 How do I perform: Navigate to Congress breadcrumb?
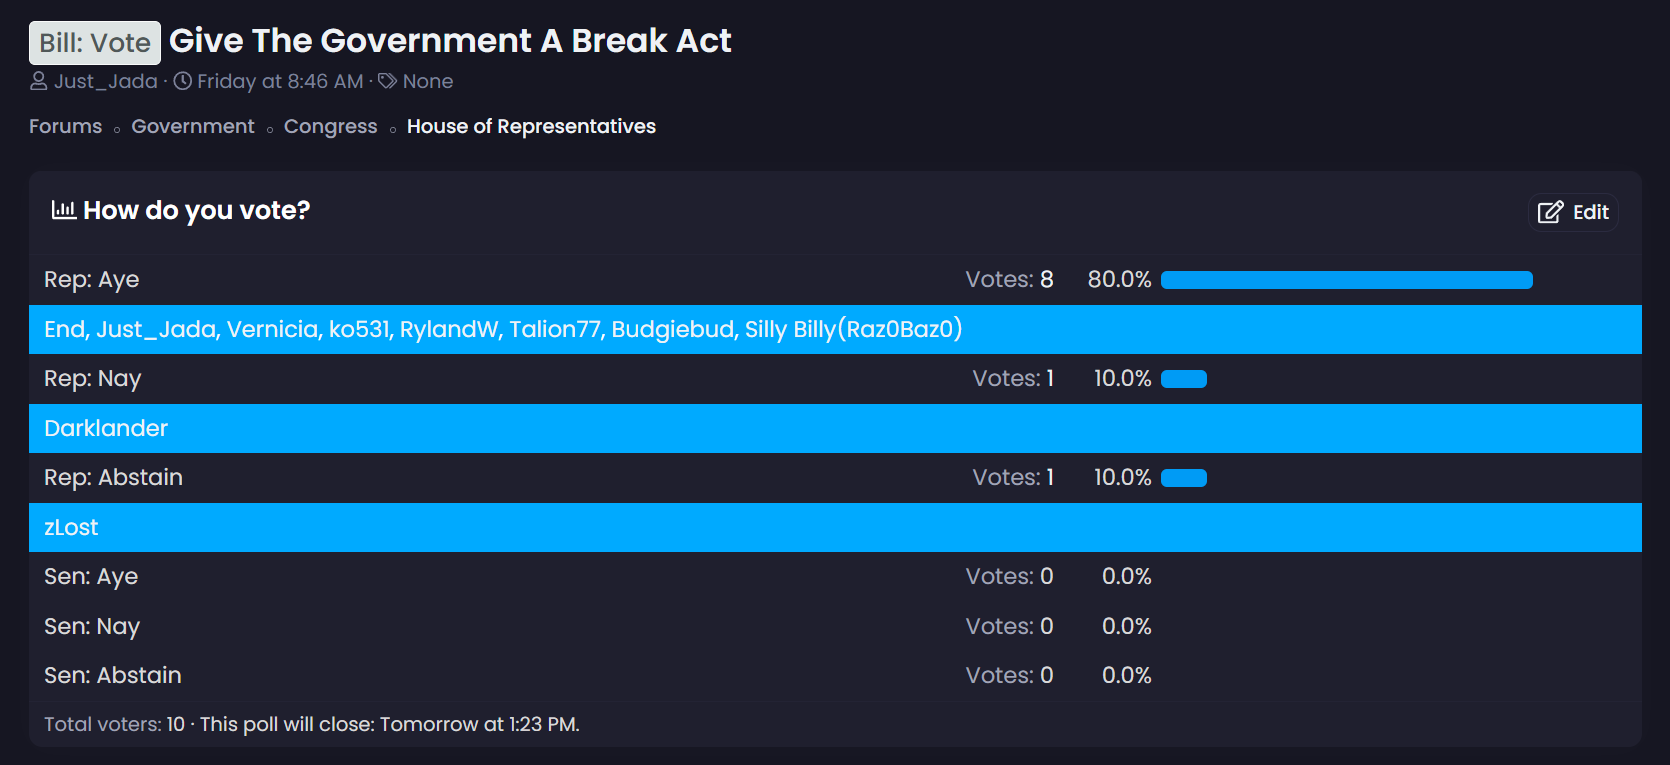[331, 126]
